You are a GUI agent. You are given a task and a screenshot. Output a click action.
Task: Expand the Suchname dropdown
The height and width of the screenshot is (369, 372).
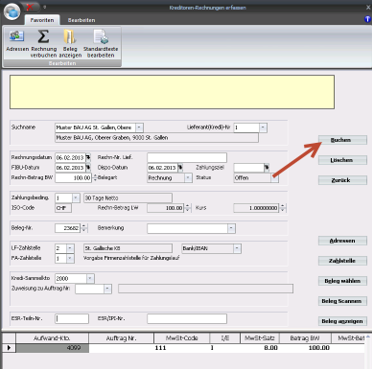[139, 127]
